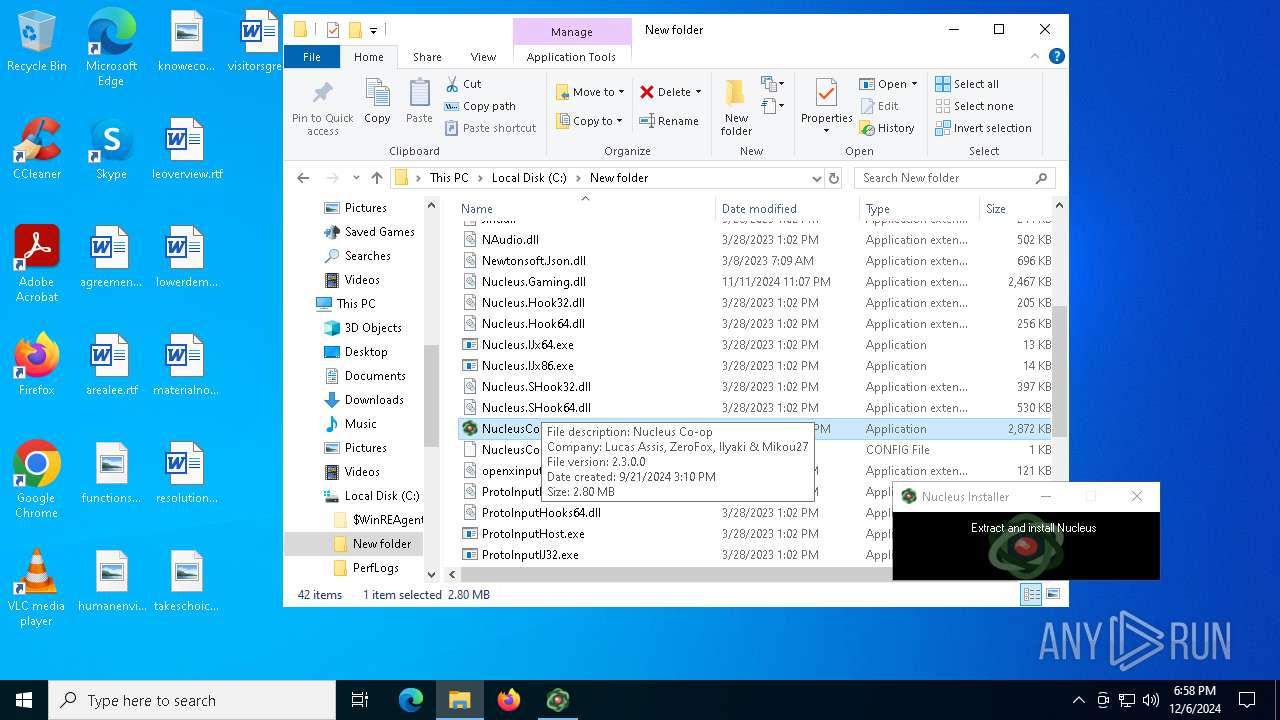Click the Edit command in Open group
Viewport: 1280px width, 720px height.
tap(879, 106)
